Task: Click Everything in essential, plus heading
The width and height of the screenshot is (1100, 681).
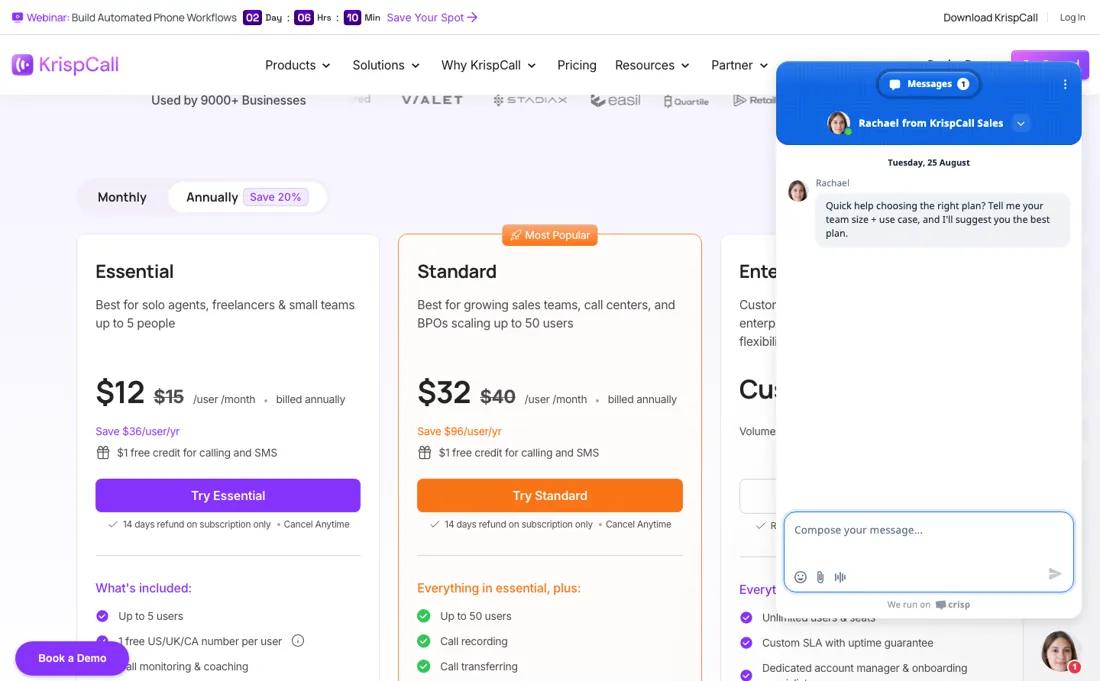Action: click(498, 588)
